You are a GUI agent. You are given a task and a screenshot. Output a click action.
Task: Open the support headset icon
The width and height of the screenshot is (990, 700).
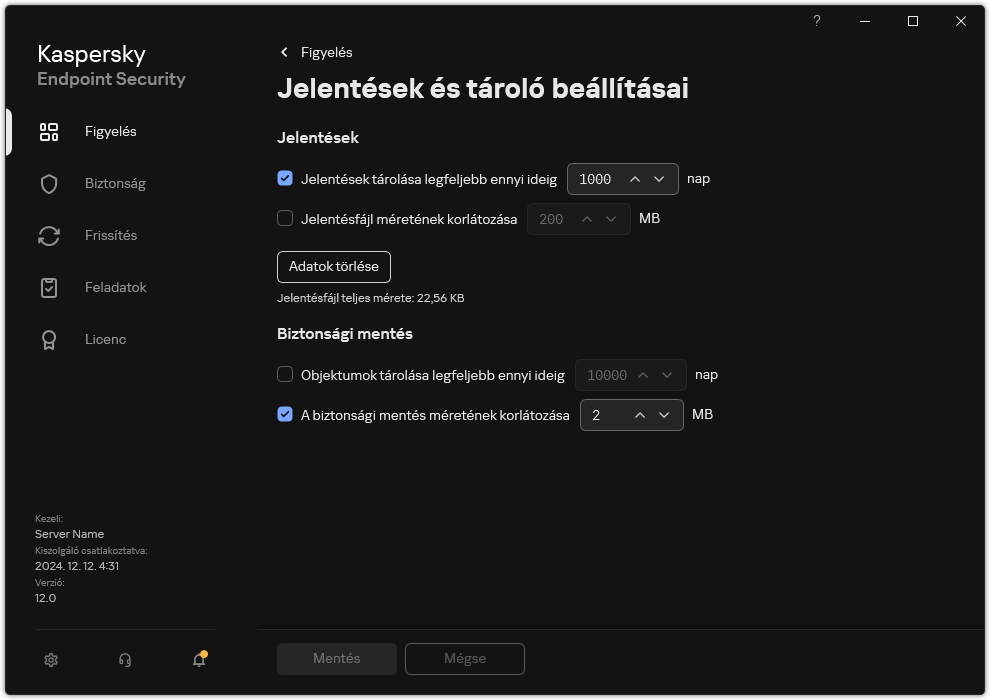(124, 660)
